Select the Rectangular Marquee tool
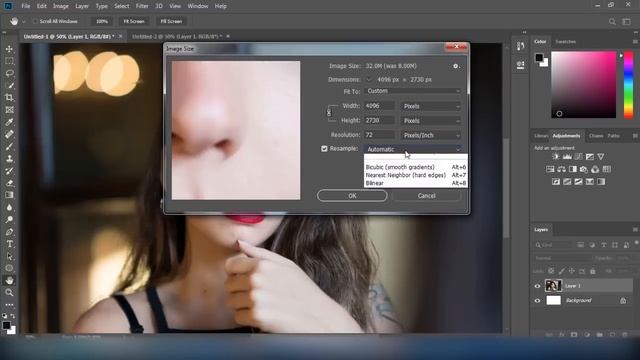This screenshot has width=640, height=360. pyautogui.click(x=9, y=61)
